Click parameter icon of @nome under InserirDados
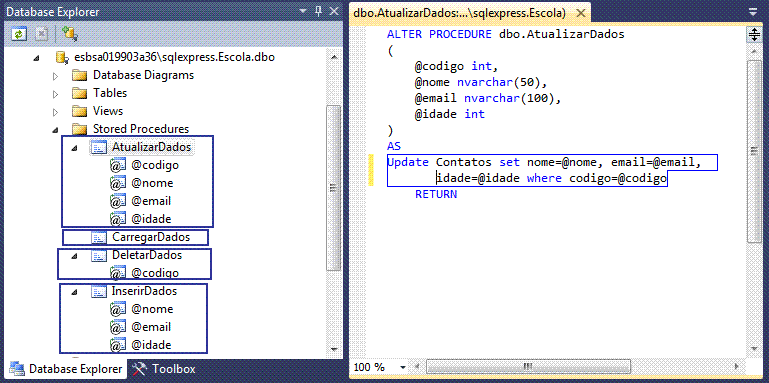769x383 pixels. click(x=118, y=309)
